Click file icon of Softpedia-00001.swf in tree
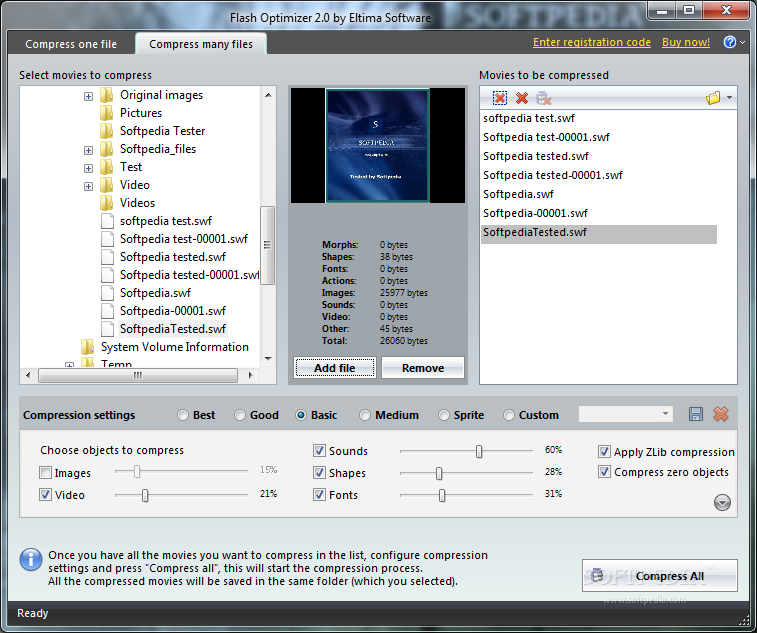Image resolution: width=757 pixels, height=633 pixels. coord(107,311)
